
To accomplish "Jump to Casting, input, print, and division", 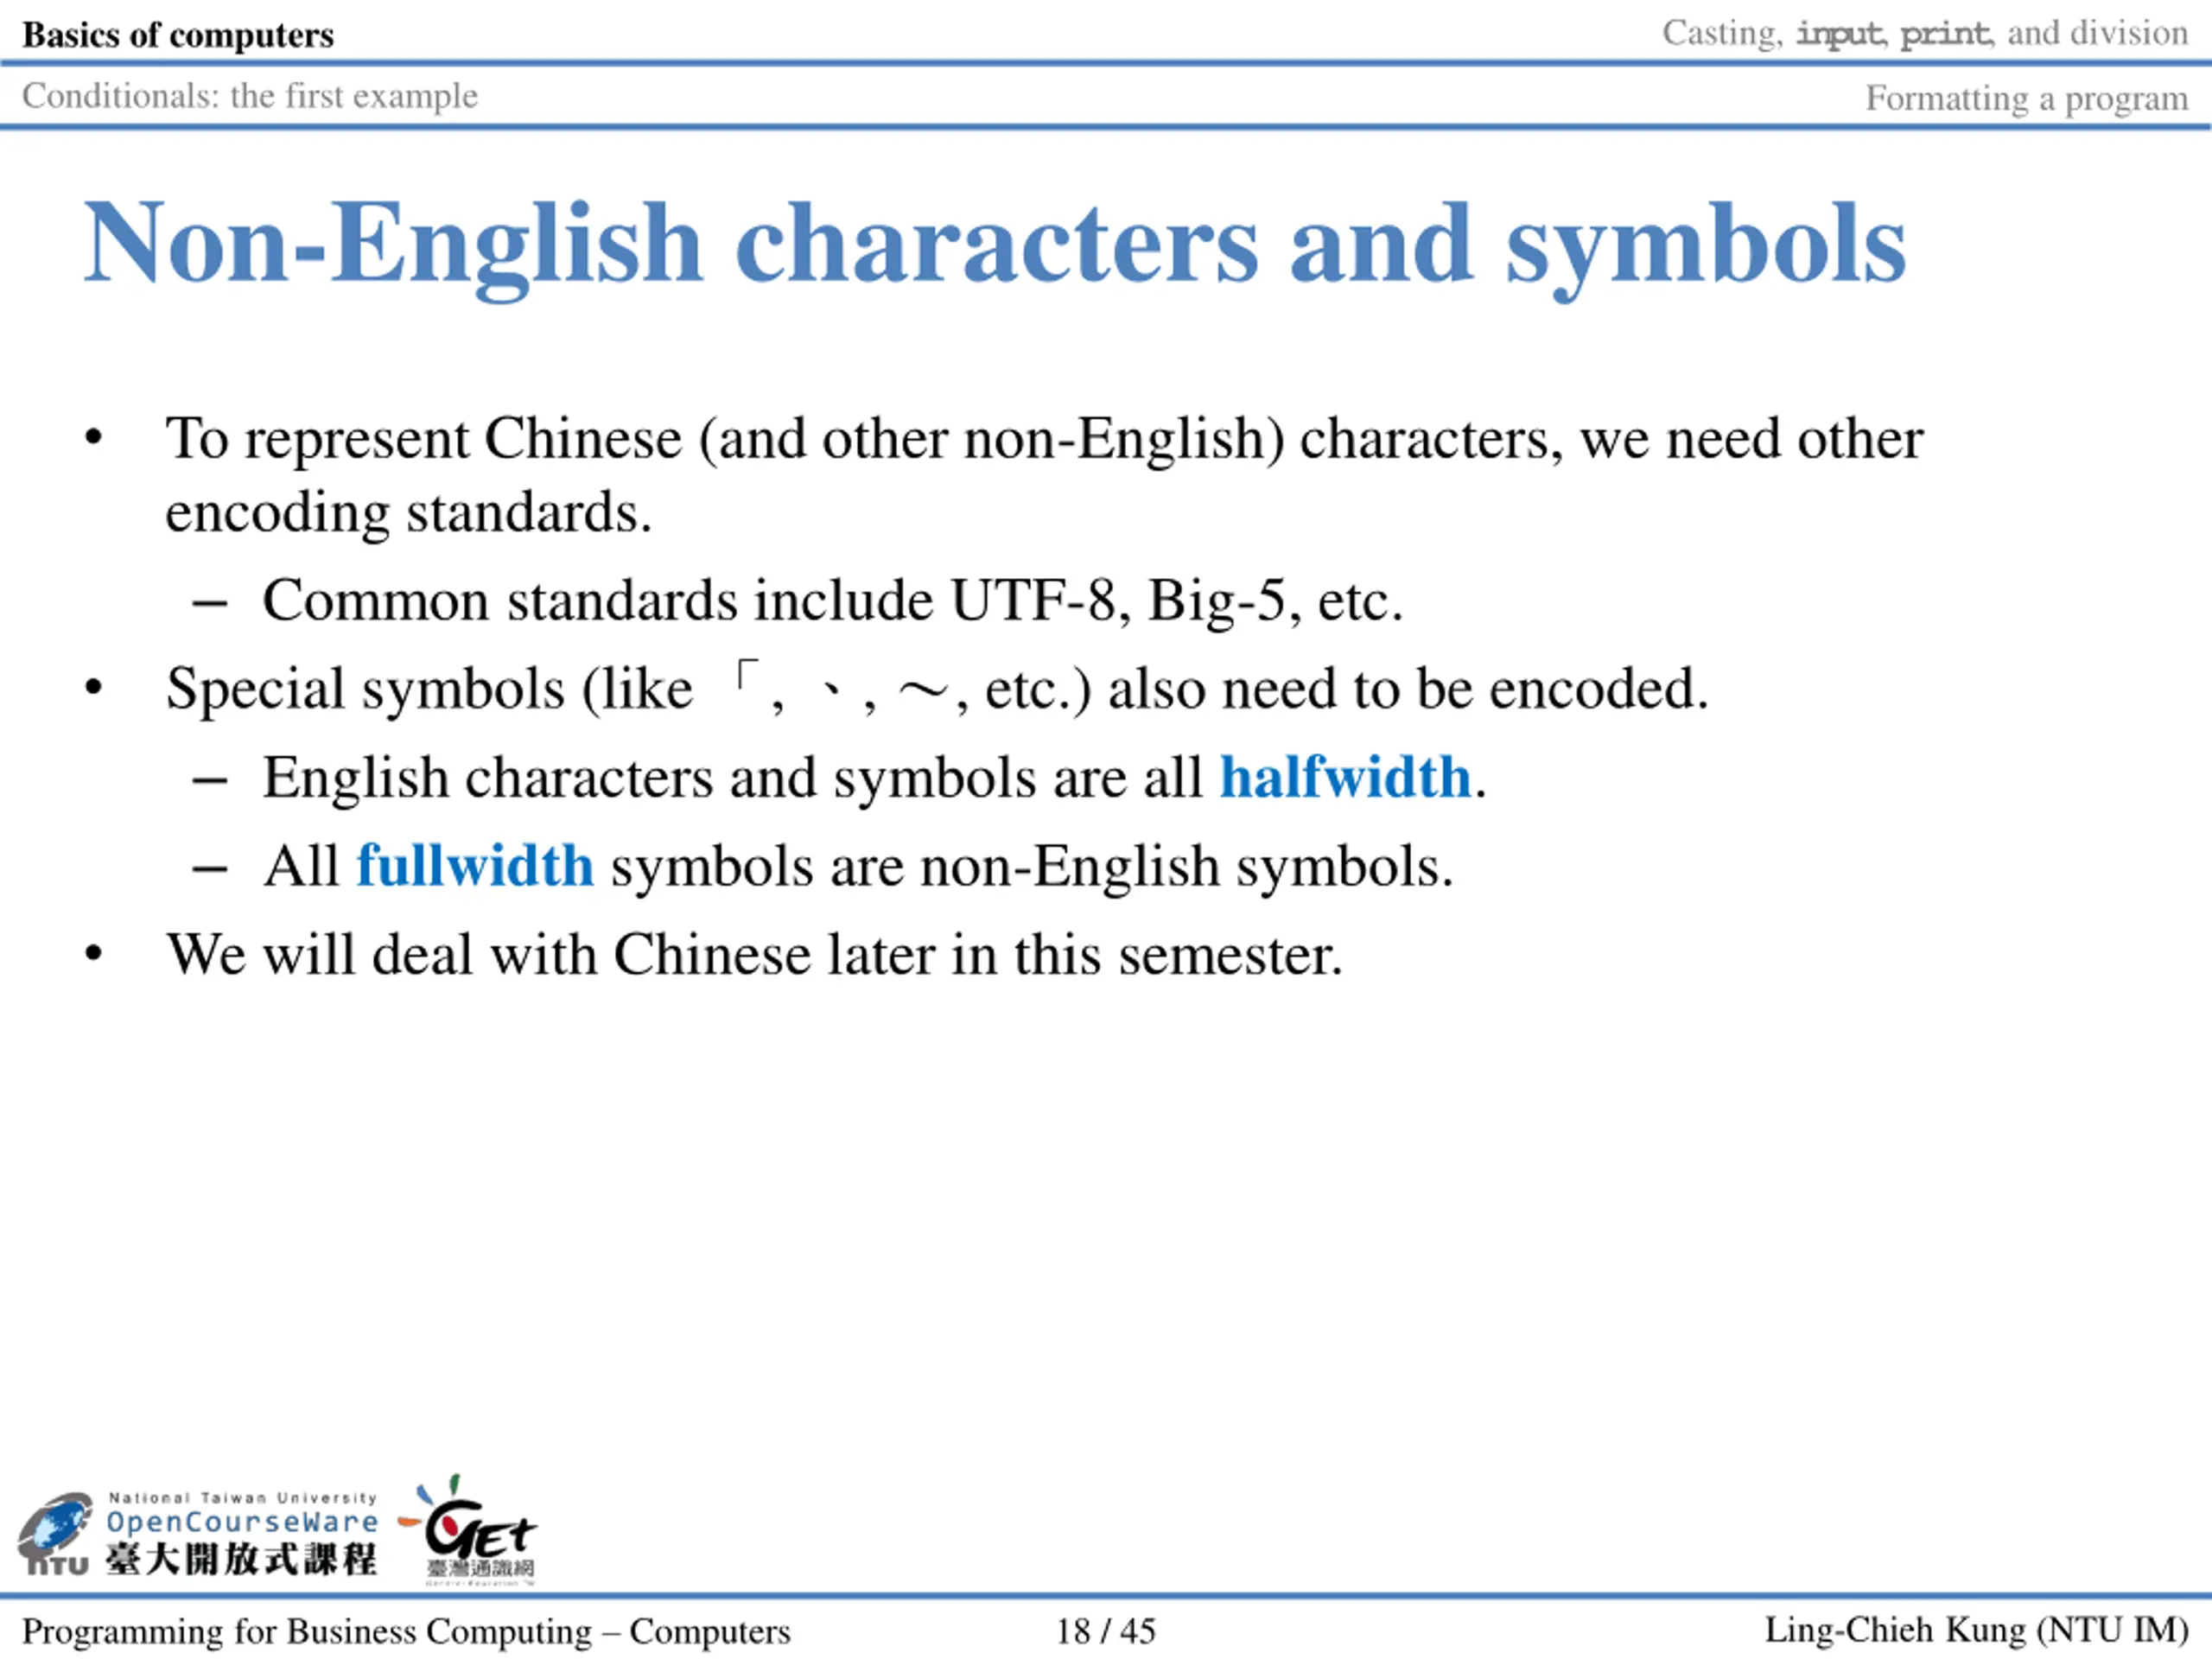I will tap(1924, 33).
